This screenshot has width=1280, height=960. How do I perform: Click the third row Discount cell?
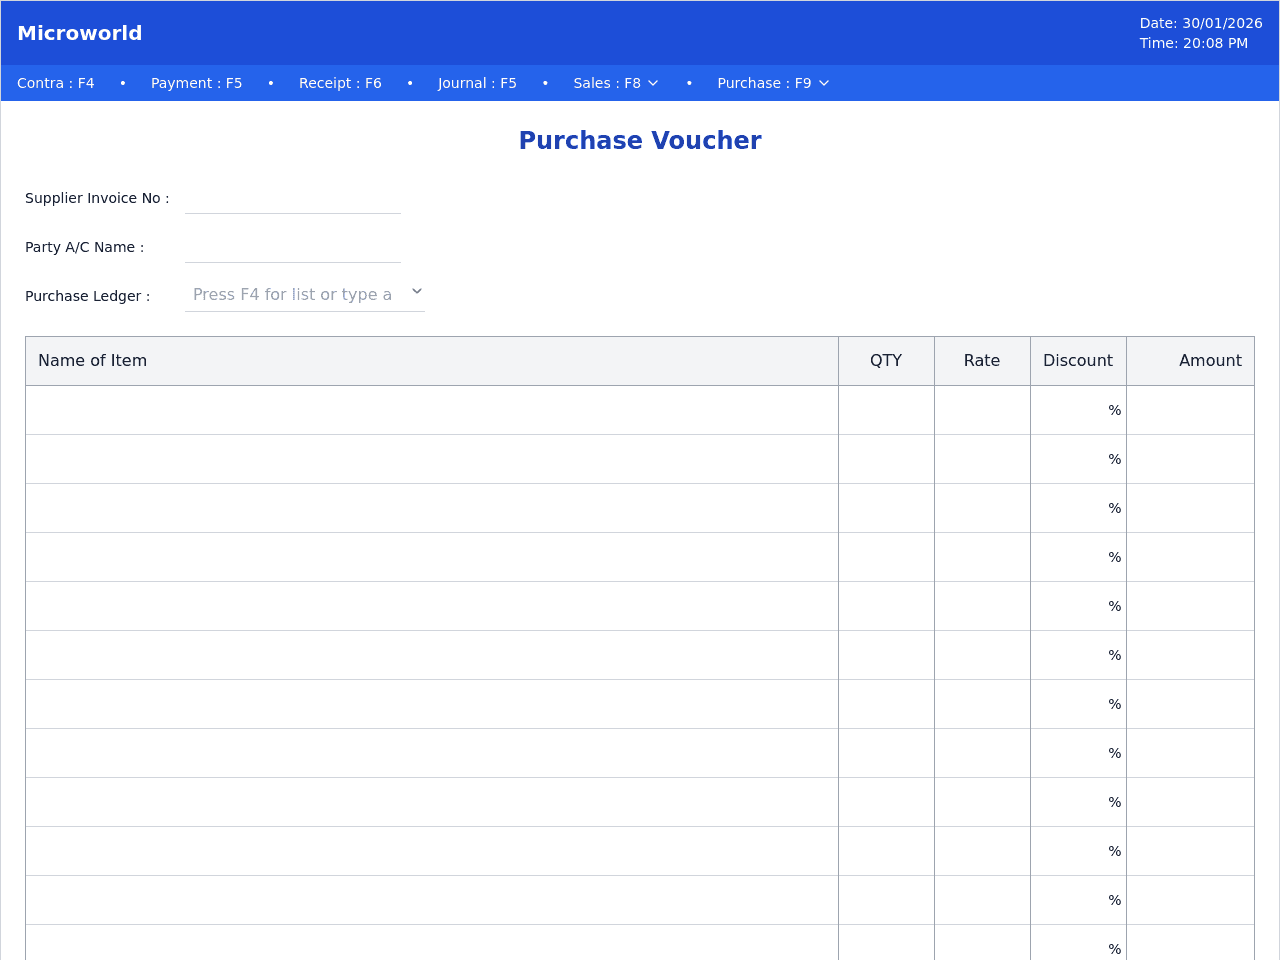tap(1078, 508)
